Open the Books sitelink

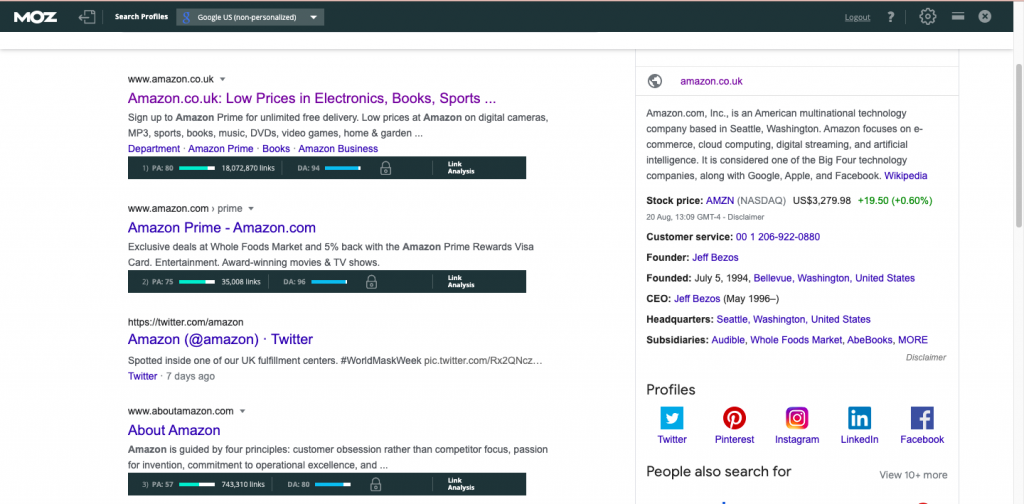(x=276, y=148)
